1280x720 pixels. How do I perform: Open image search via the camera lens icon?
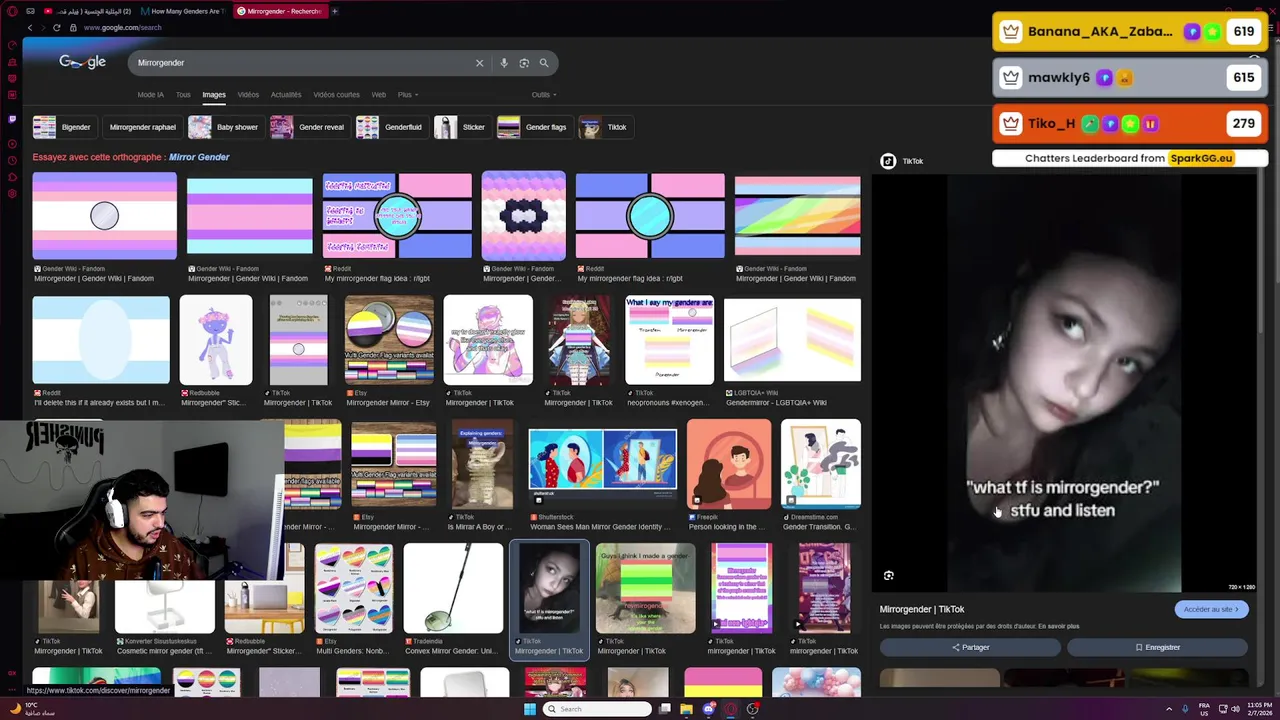point(524,63)
